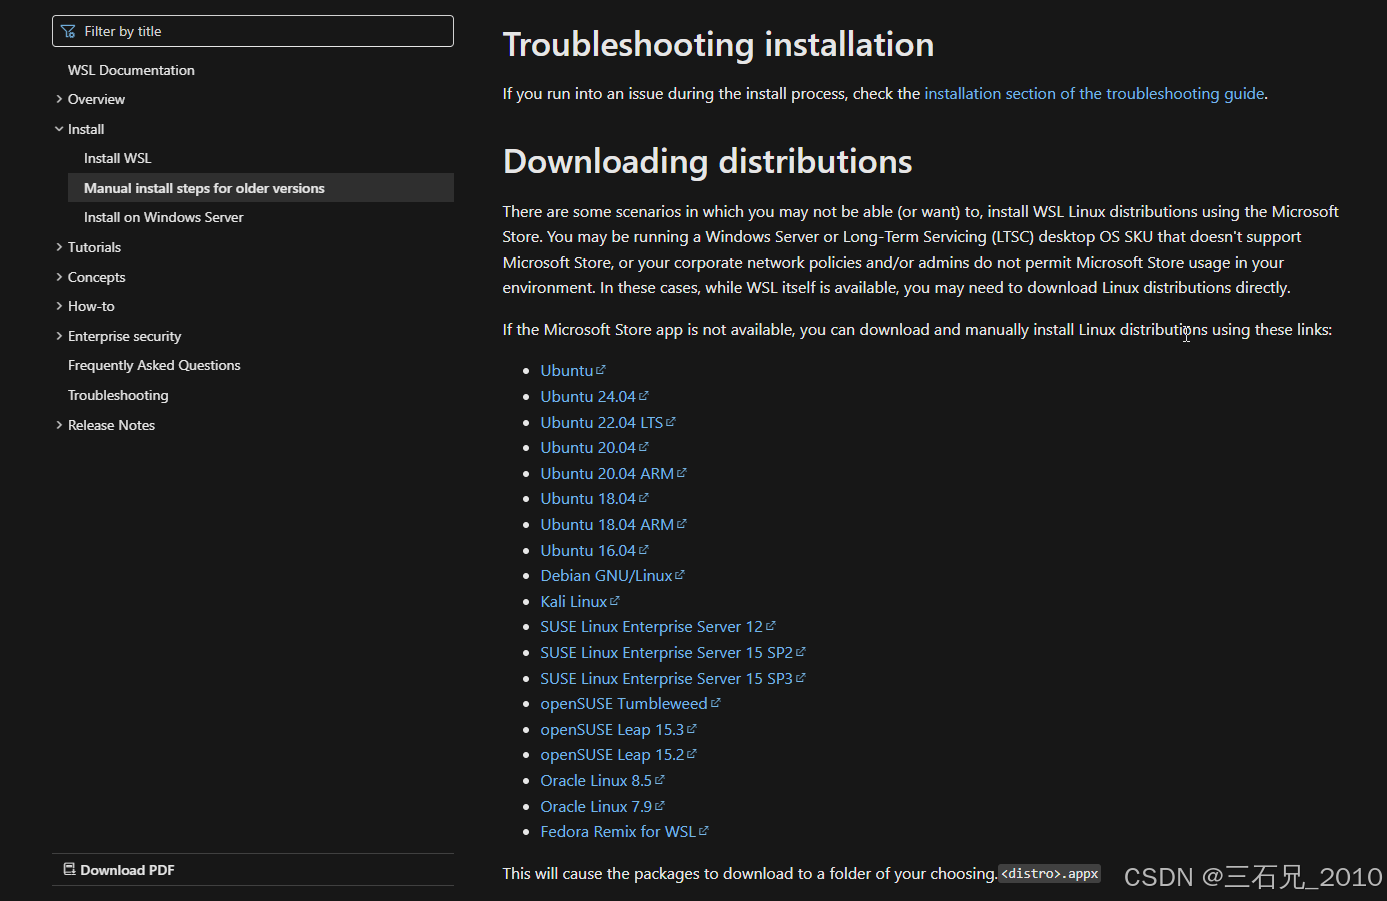This screenshot has height=901, width=1387.
Task: Expand the Tutorials section chevron
Action: 59,247
